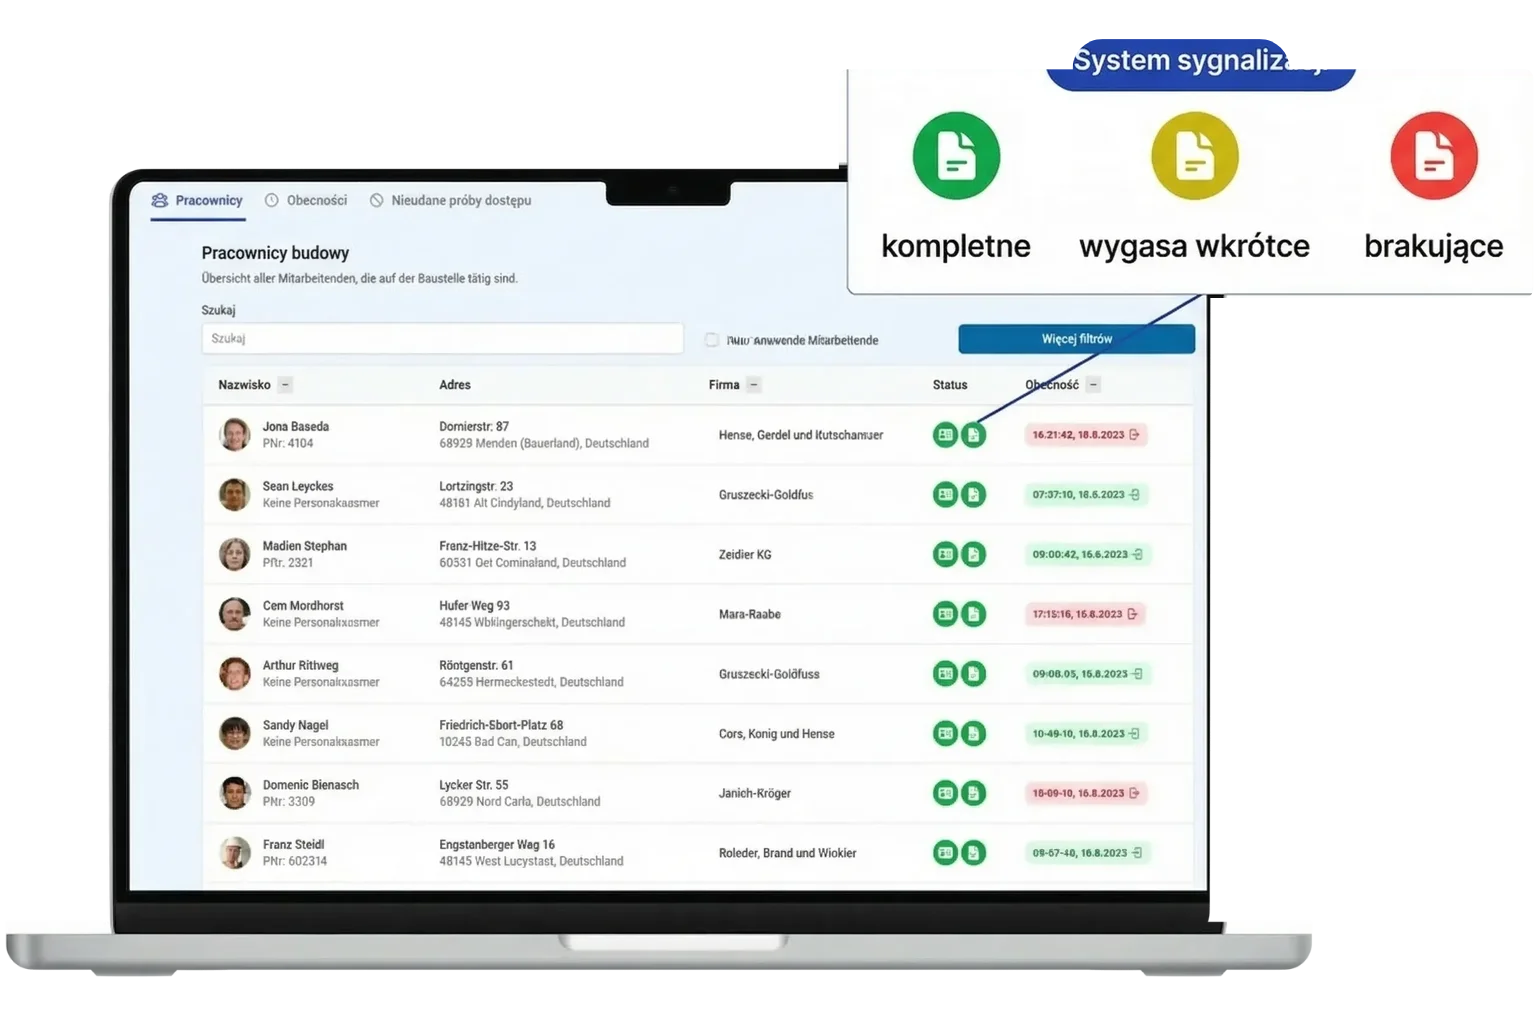1537x1020 pixels.
Task: Click Madien Stephan's ID card status icon
Action: [945, 554]
